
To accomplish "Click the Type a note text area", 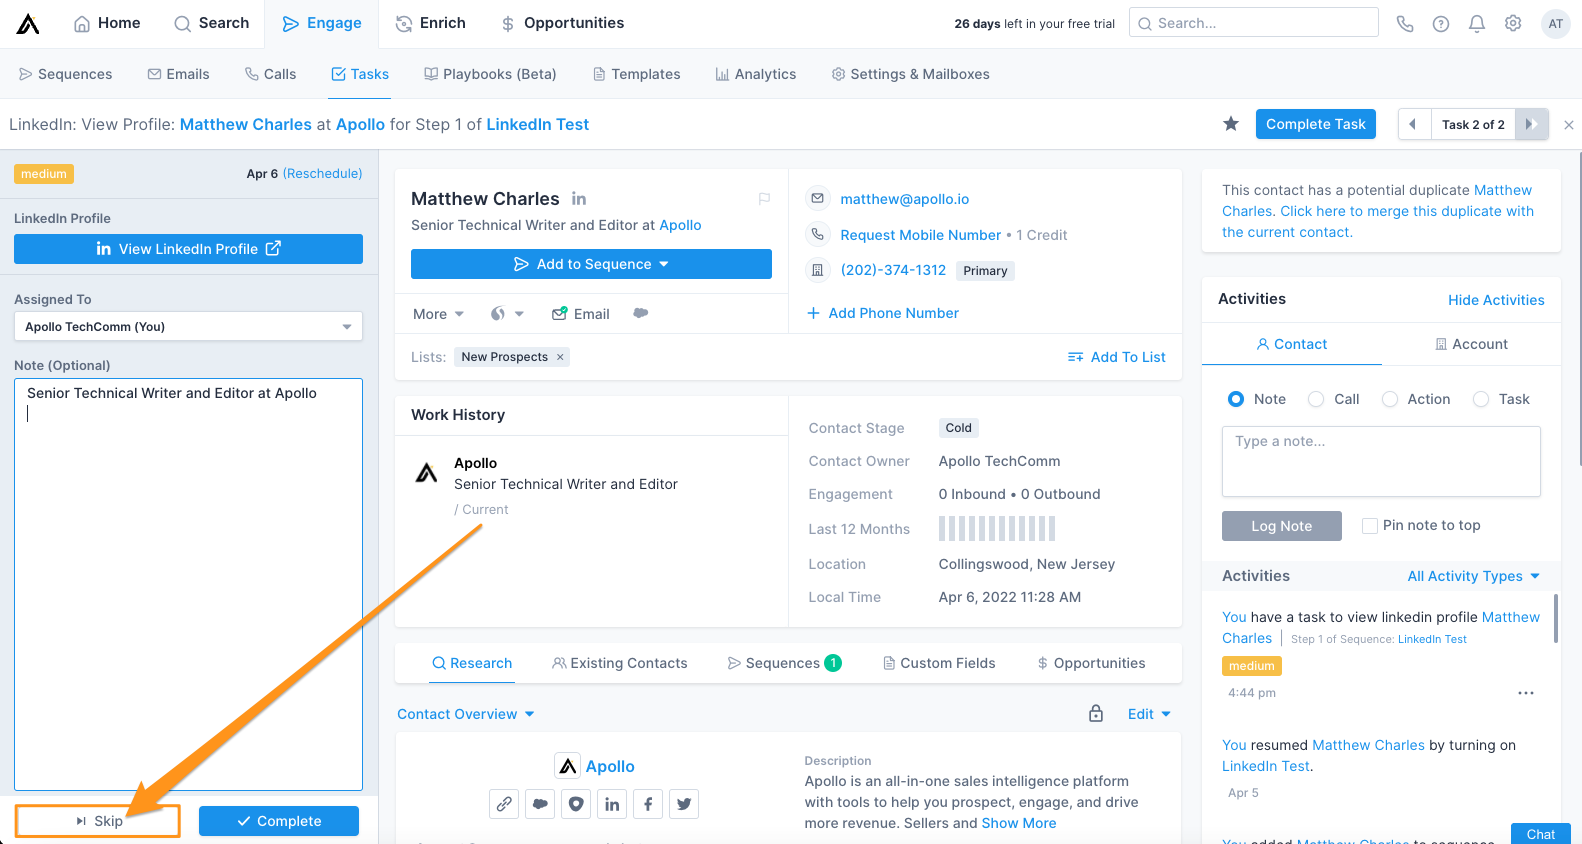I will coord(1381,462).
